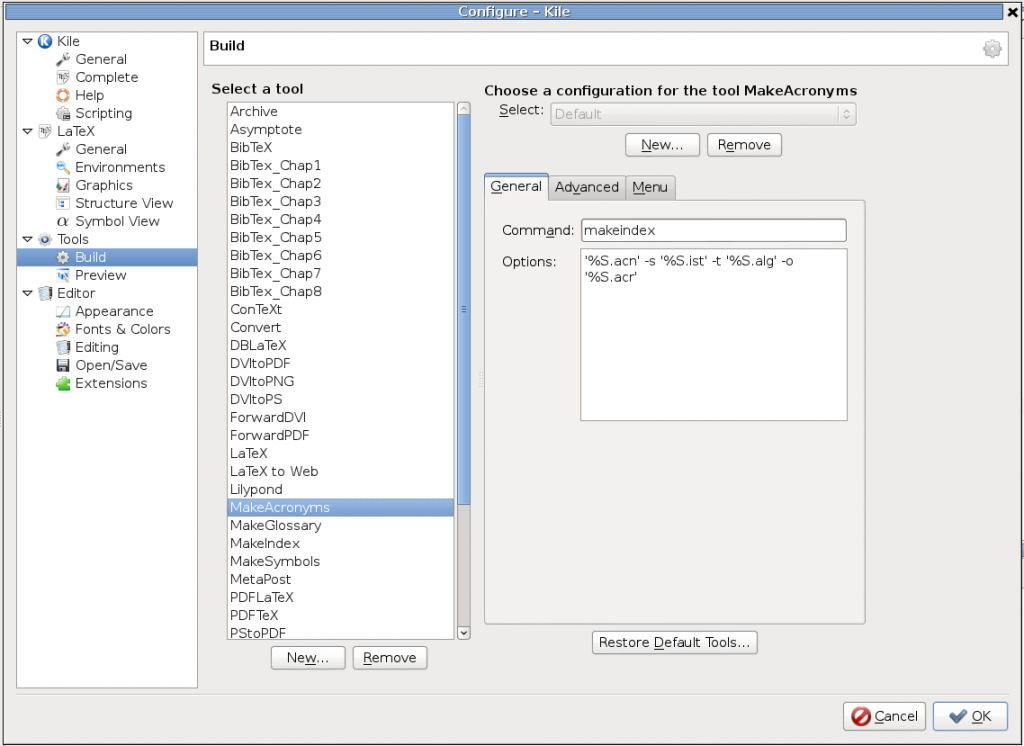Select MakeIndex in the tool list
This screenshot has width=1024, height=746.
click(340, 543)
